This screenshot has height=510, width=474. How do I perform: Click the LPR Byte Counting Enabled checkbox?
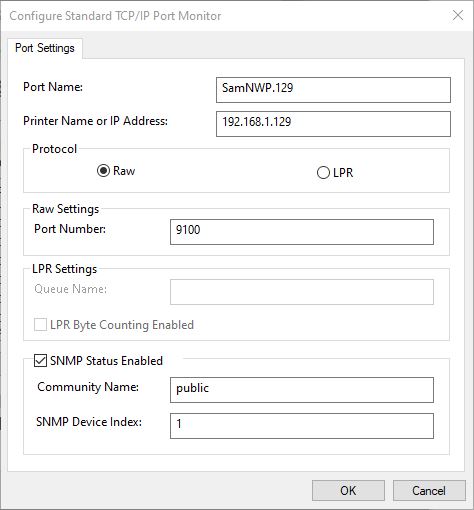(40, 325)
